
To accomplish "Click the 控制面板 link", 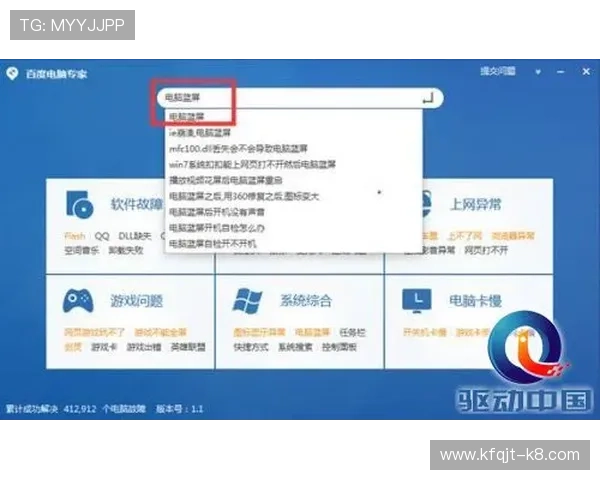I will tap(339, 347).
